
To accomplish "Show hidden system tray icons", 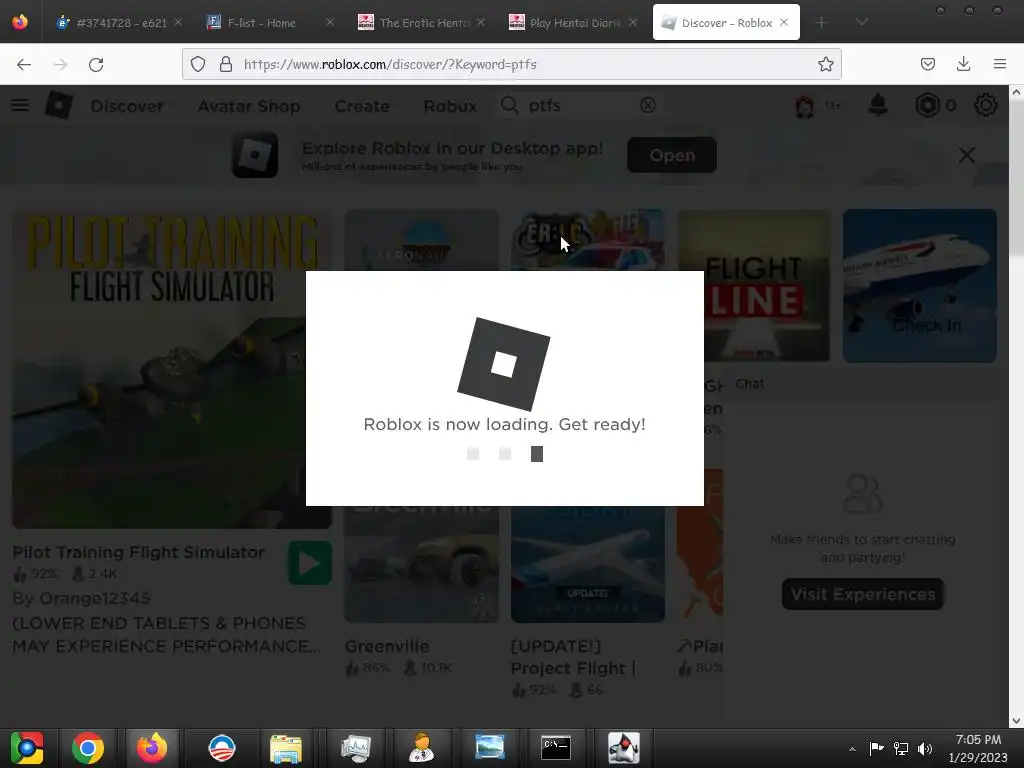I will [852, 749].
